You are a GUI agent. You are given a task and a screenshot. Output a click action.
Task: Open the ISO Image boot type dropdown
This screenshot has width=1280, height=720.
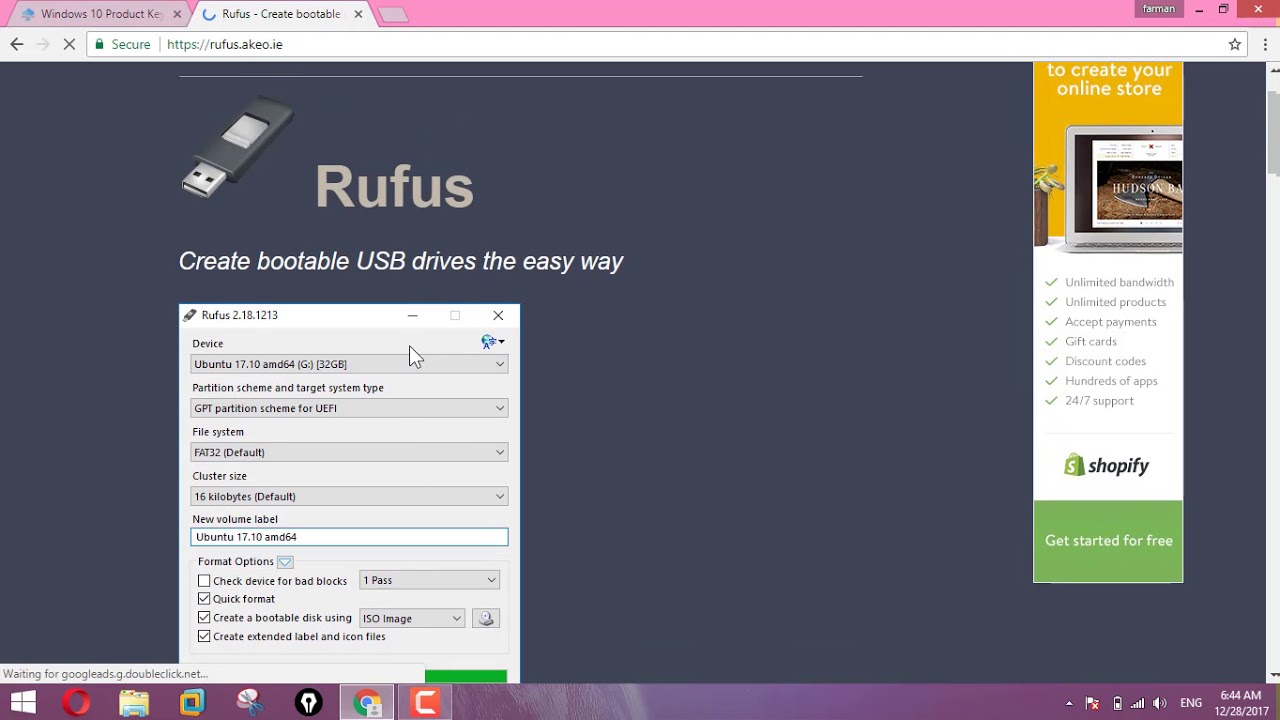point(412,618)
